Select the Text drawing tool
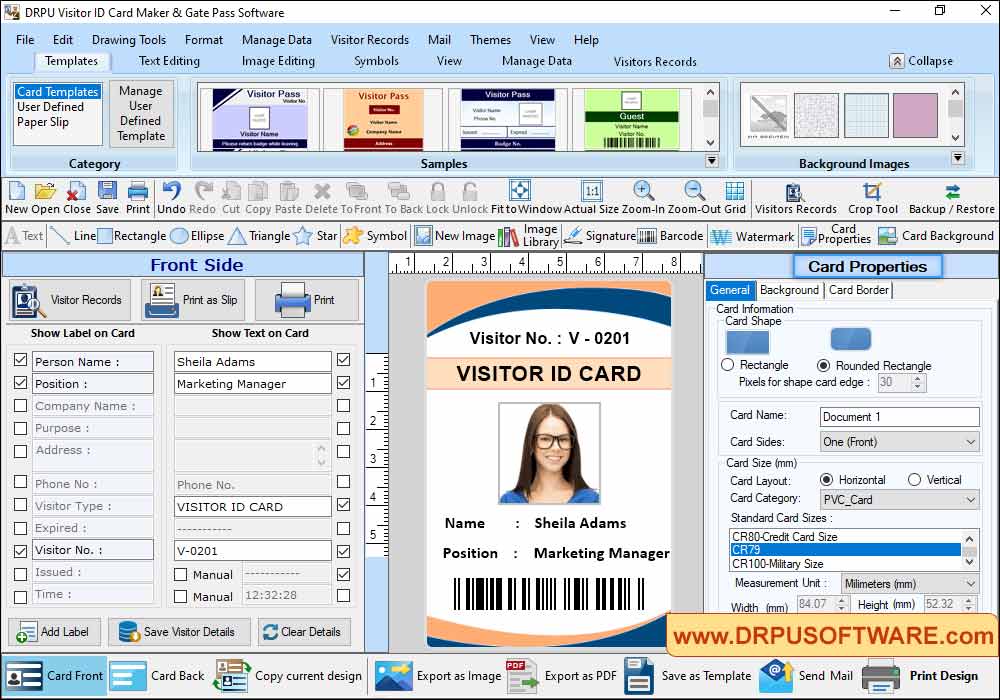 pyautogui.click(x=24, y=236)
